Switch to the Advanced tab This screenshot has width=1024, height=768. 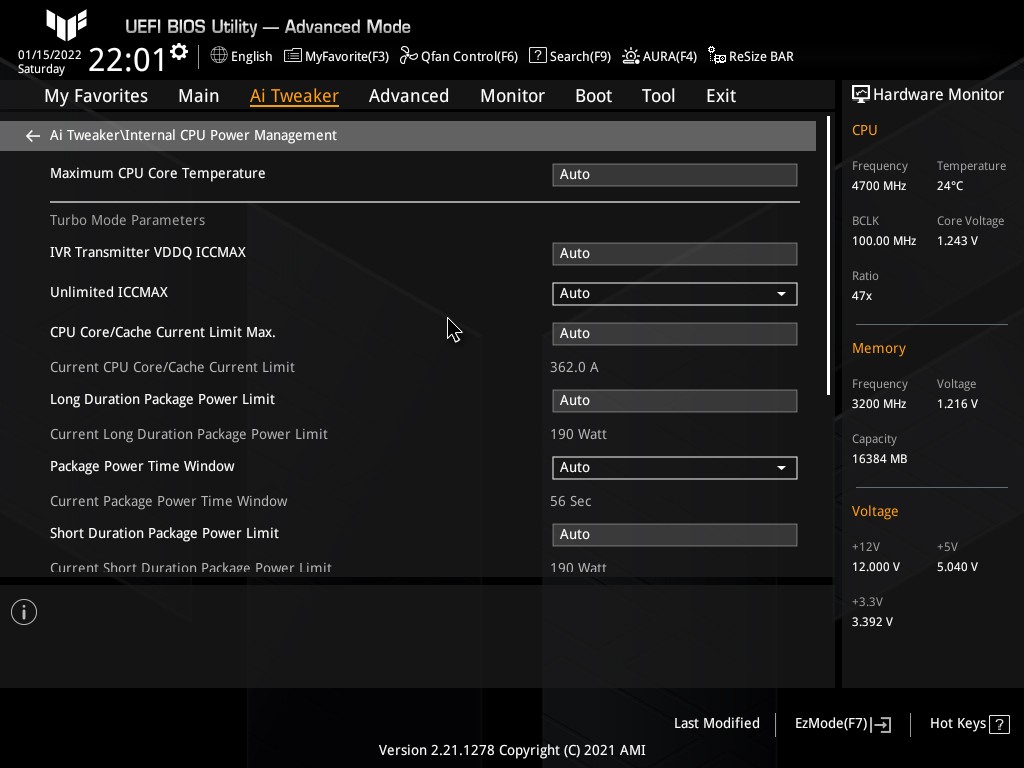coord(408,96)
